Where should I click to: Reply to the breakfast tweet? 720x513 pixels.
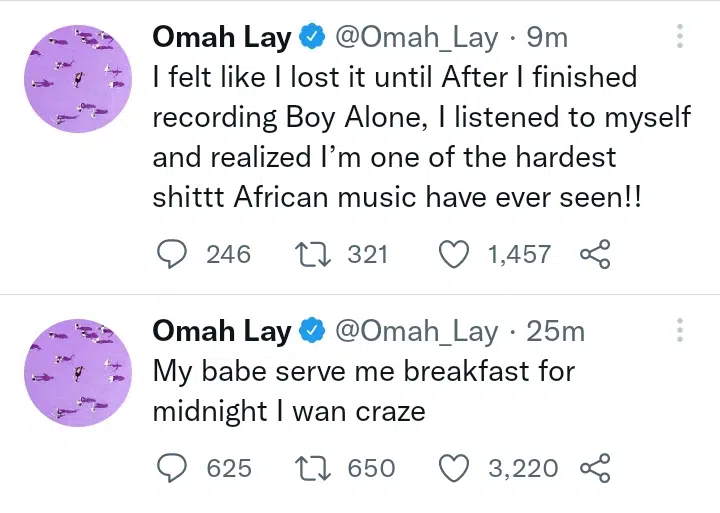(x=174, y=467)
